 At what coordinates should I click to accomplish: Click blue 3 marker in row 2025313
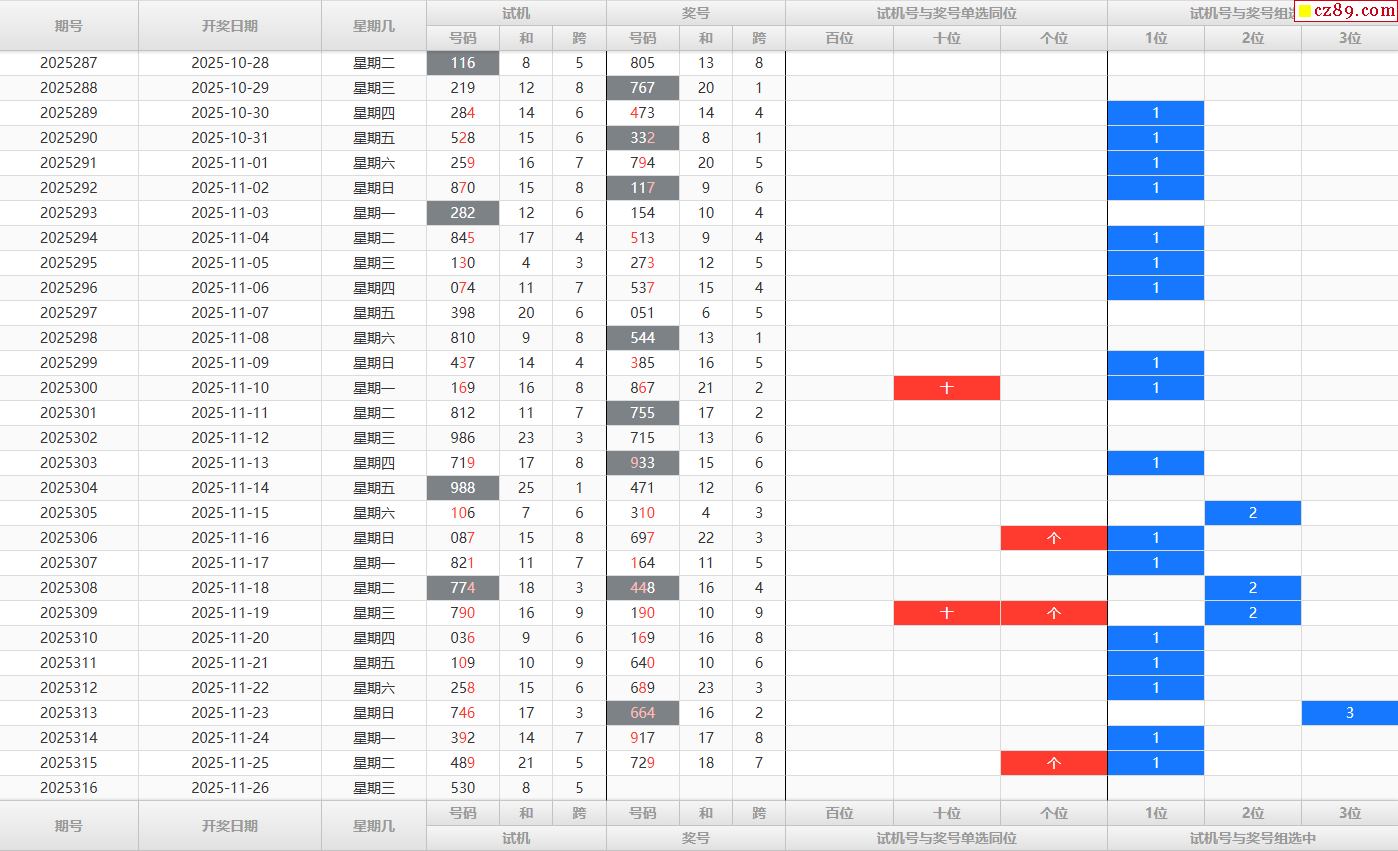1349,713
